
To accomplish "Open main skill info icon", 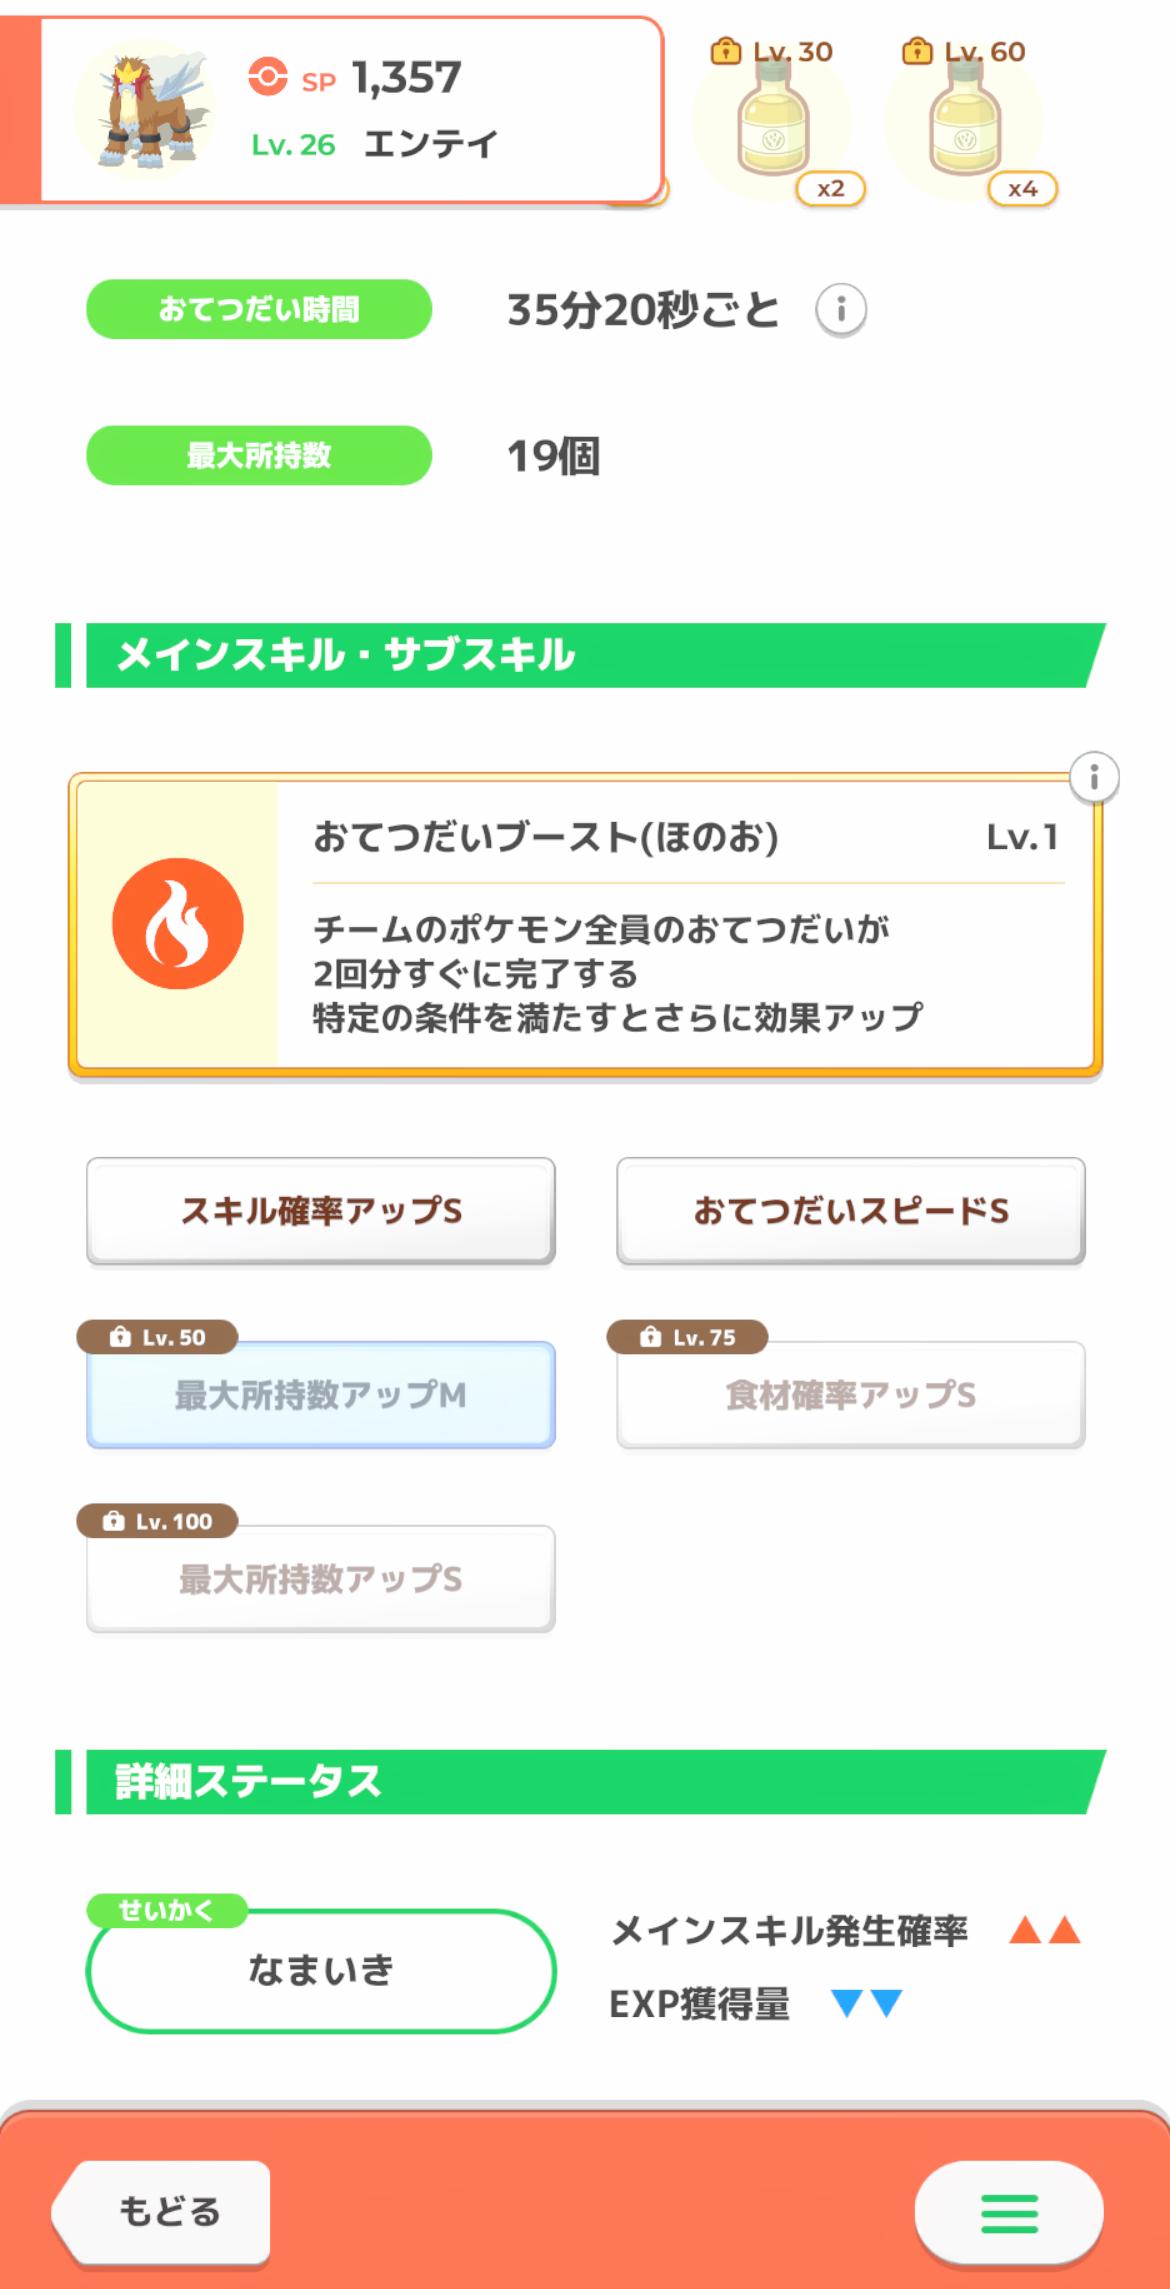I will [x=1094, y=777].
